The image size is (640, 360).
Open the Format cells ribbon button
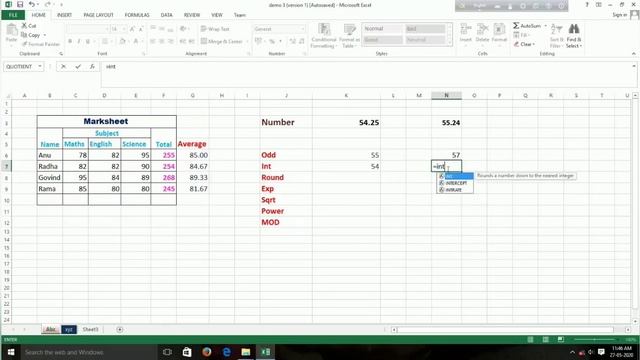click(x=499, y=33)
